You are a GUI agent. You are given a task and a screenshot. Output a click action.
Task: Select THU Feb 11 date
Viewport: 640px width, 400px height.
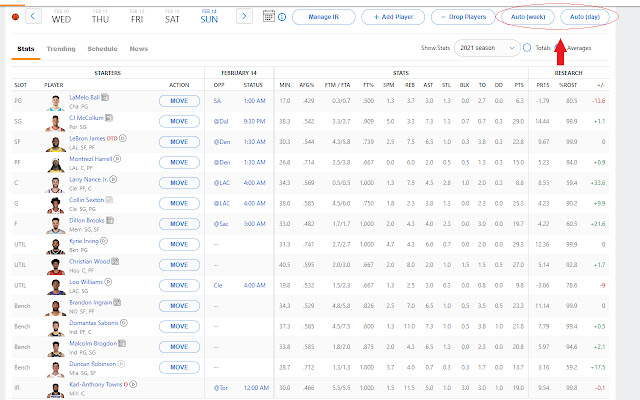coord(100,16)
